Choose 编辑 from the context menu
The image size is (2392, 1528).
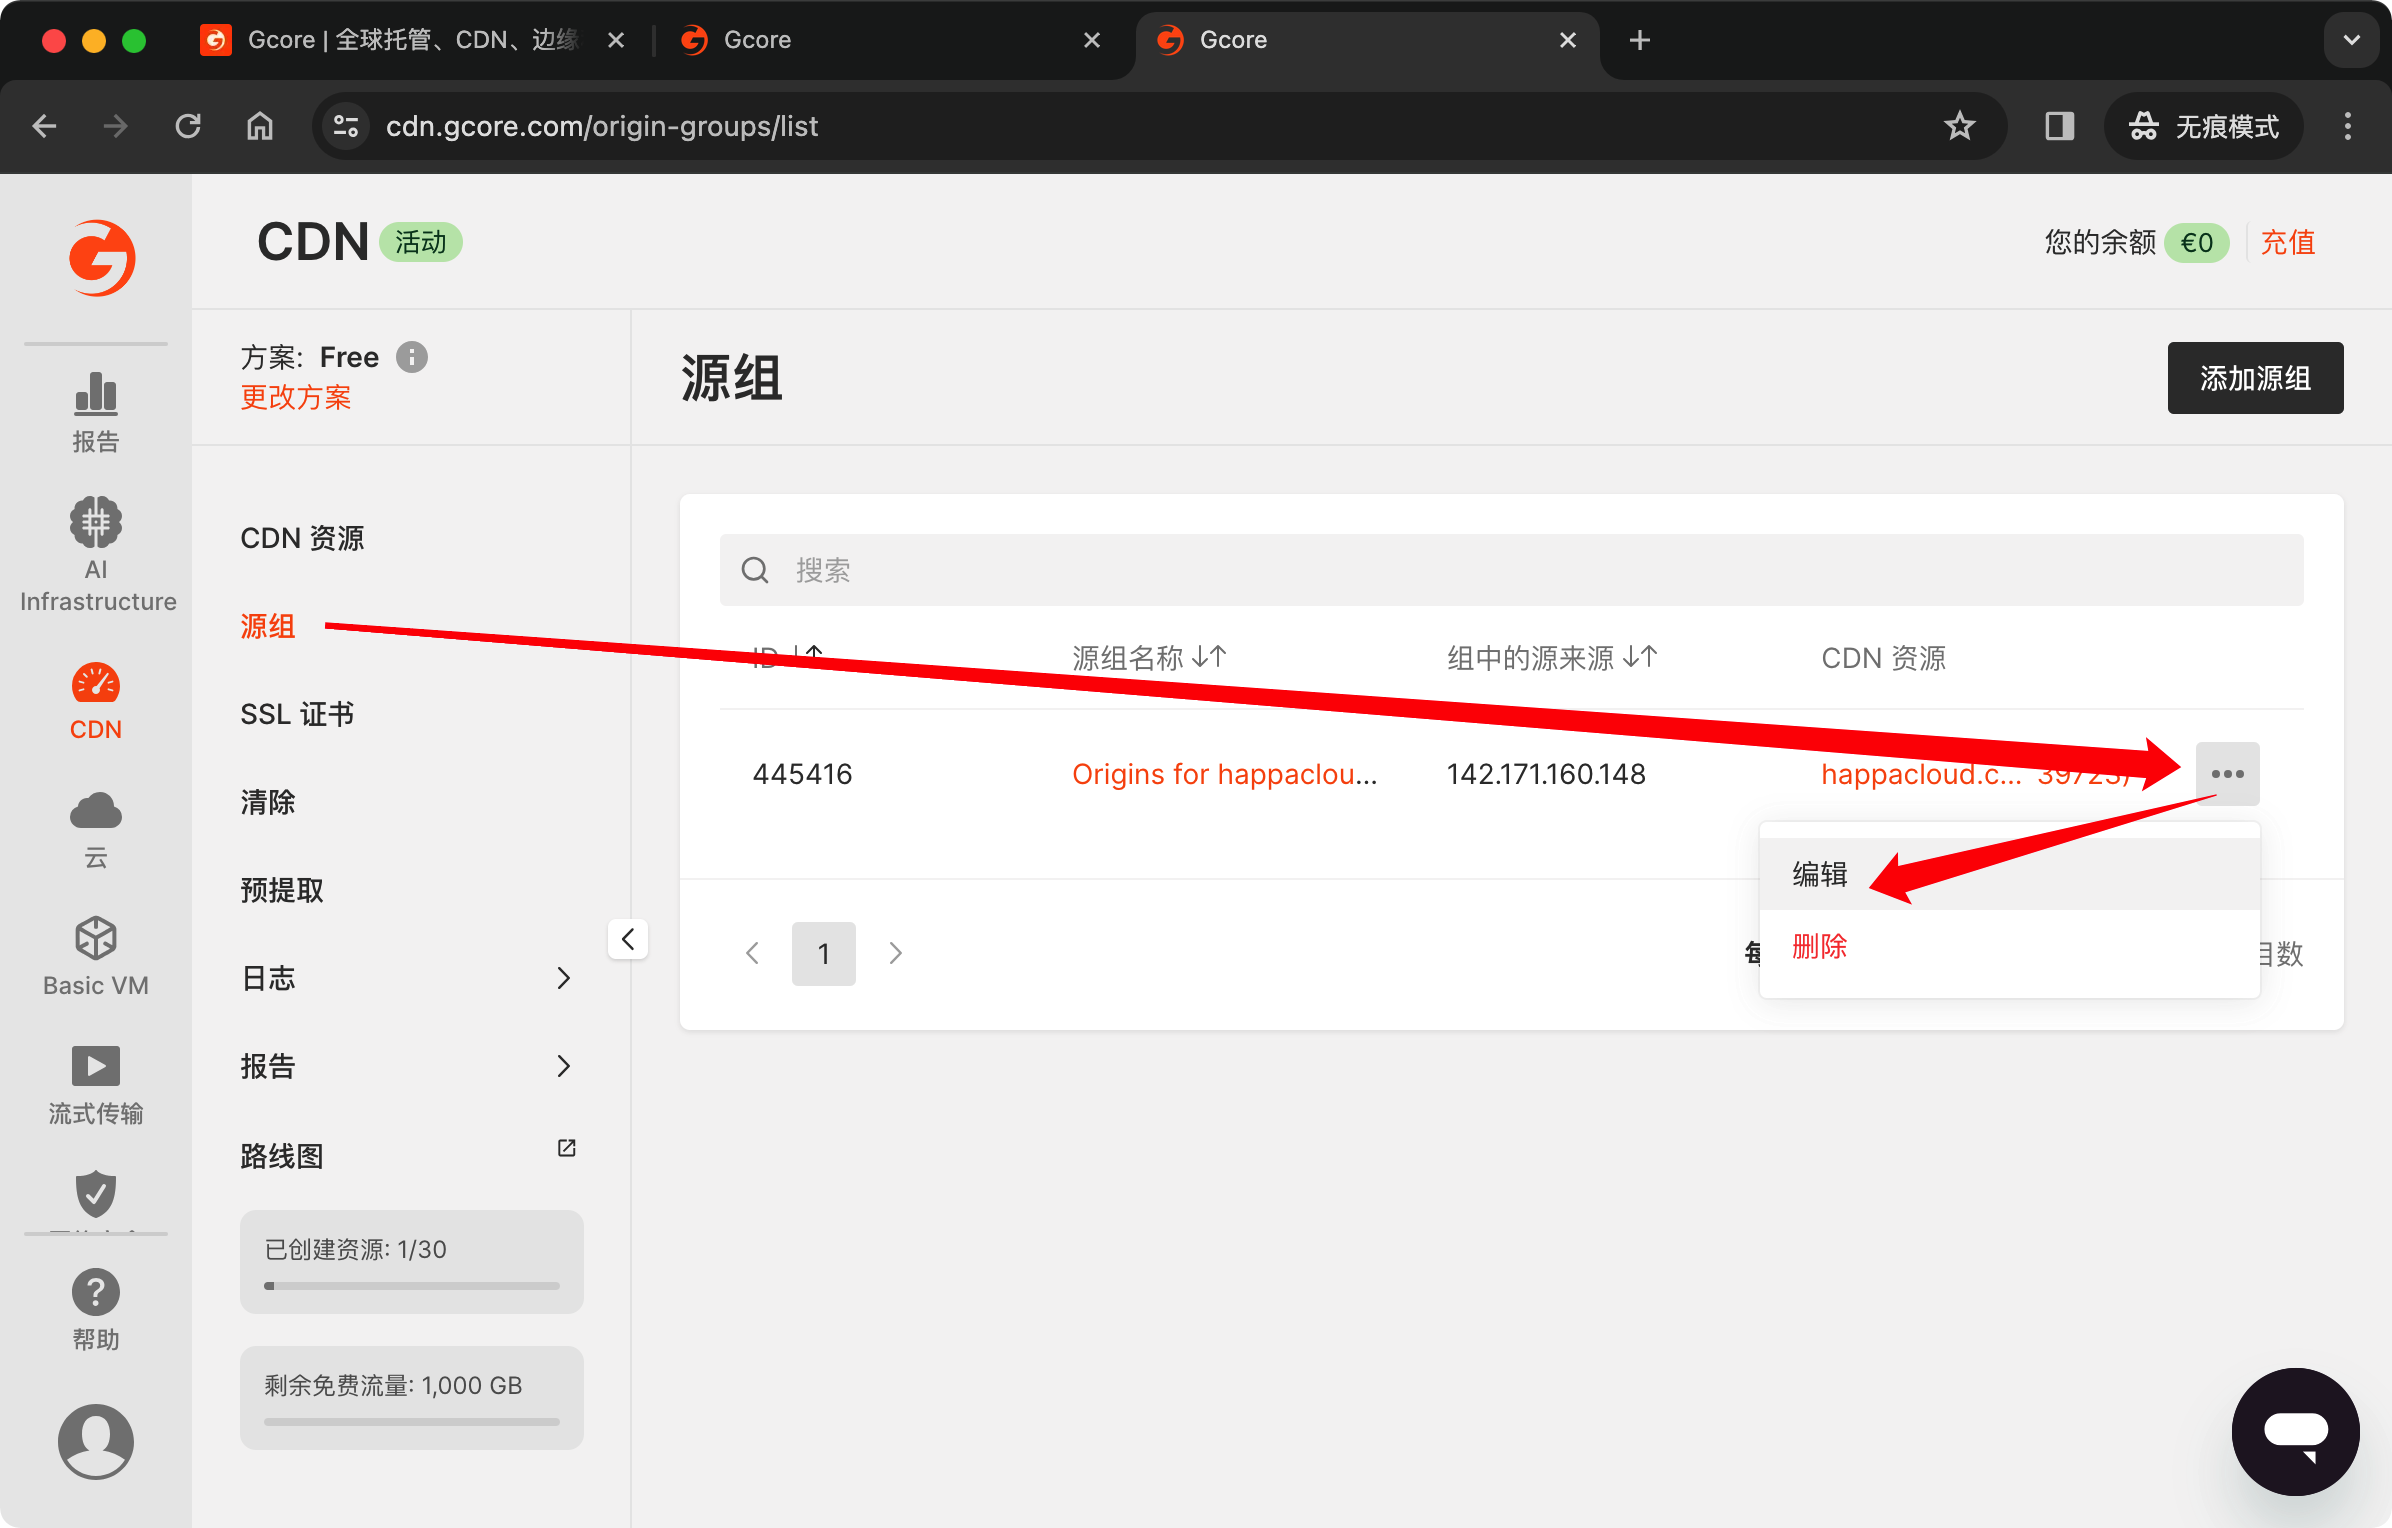pos(2009,874)
